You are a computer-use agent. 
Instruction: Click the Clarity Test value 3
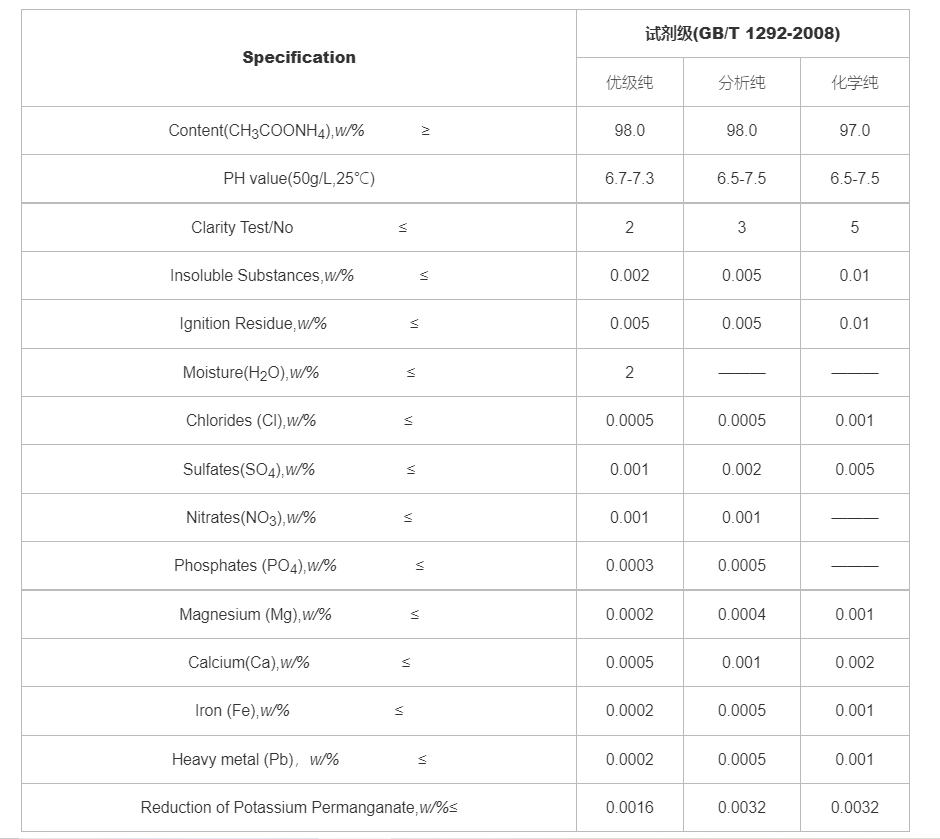[x=741, y=228]
